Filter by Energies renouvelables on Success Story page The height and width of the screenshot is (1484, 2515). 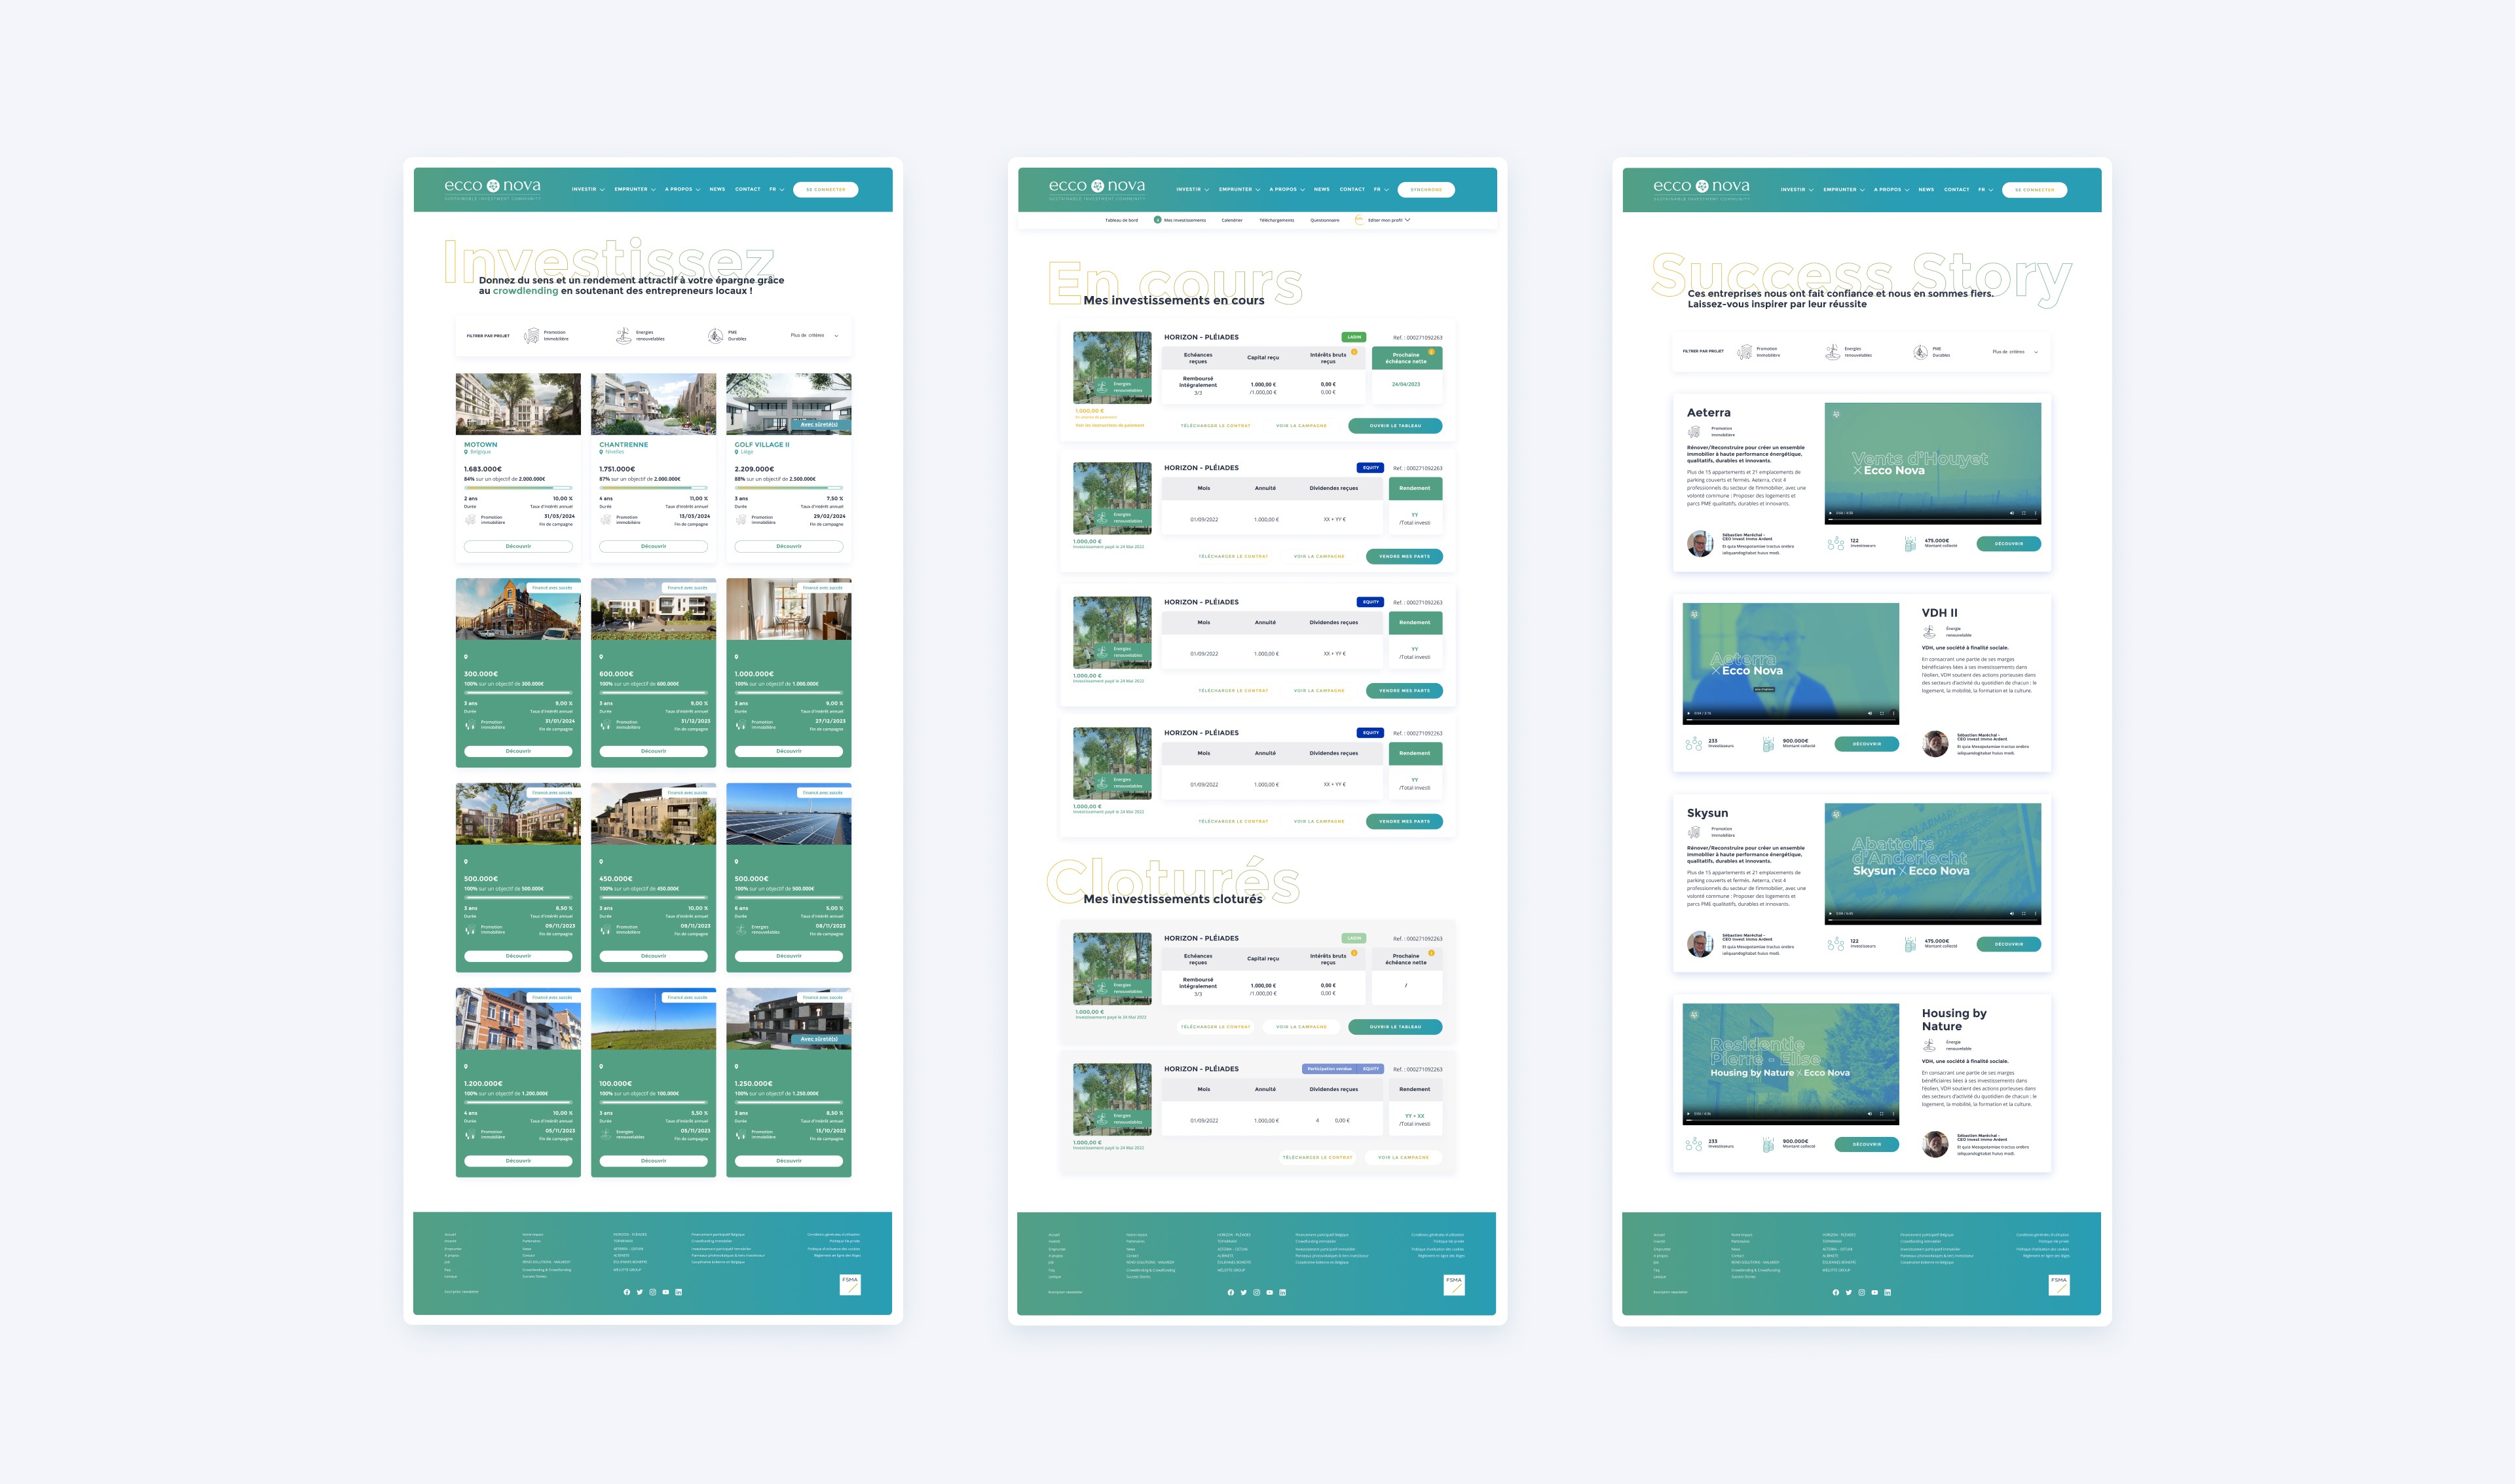coord(1849,352)
